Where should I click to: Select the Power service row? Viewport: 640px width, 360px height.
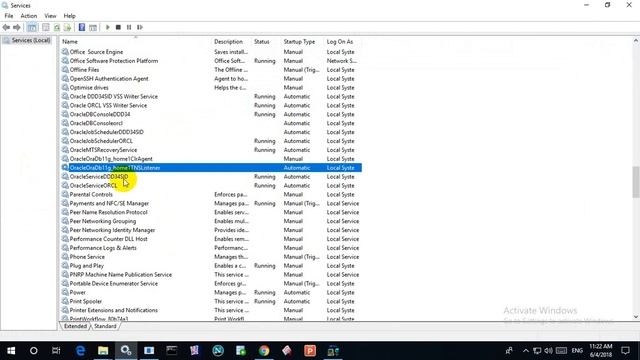pyautogui.click(x=211, y=293)
